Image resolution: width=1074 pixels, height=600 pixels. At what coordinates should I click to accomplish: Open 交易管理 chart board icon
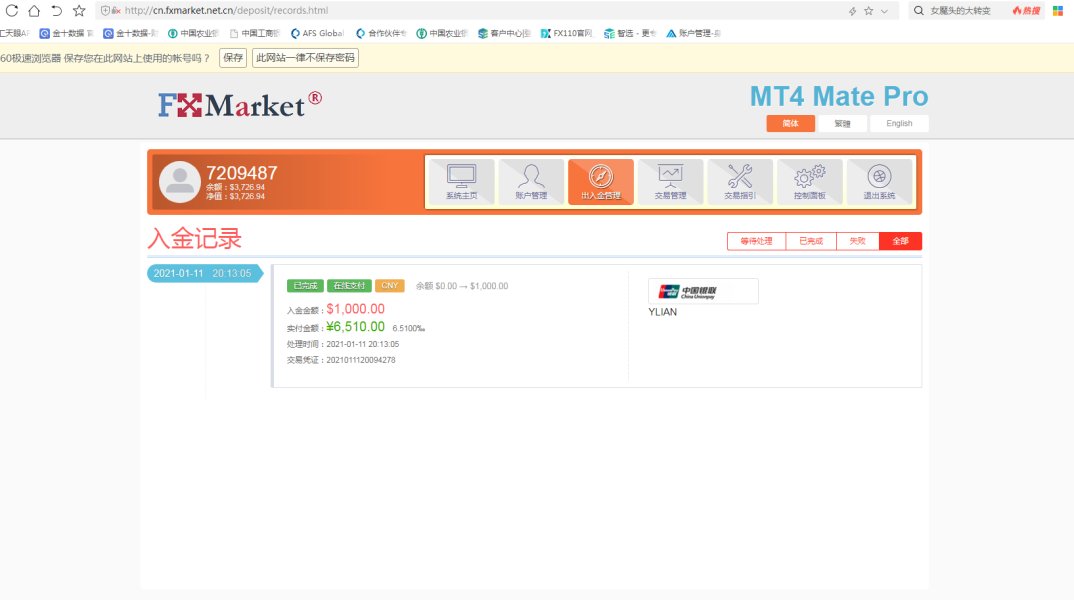pyautogui.click(x=670, y=182)
